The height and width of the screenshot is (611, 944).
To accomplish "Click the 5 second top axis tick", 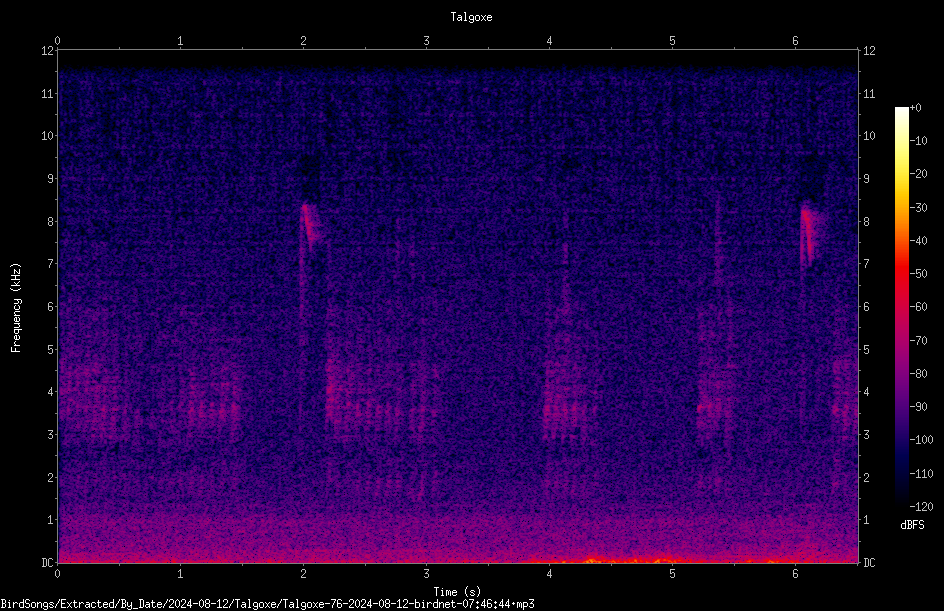I will 672,41.
